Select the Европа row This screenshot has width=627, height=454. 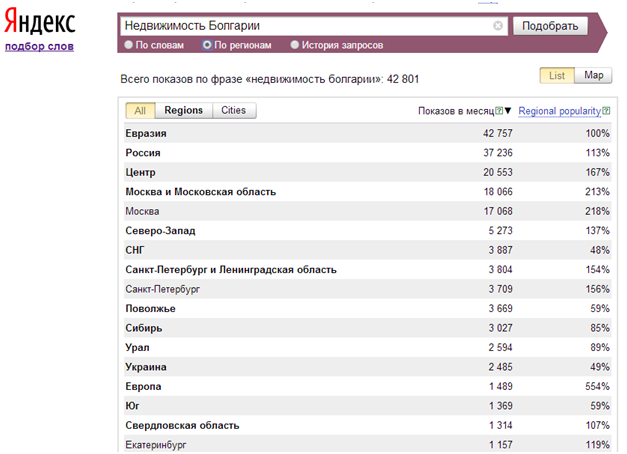pos(367,386)
